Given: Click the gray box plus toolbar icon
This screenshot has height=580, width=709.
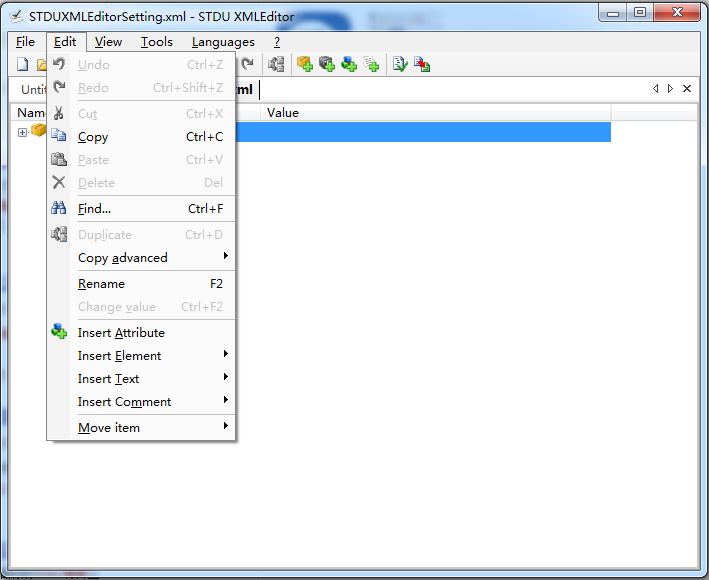Looking at the screenshot, I should 326,64.
